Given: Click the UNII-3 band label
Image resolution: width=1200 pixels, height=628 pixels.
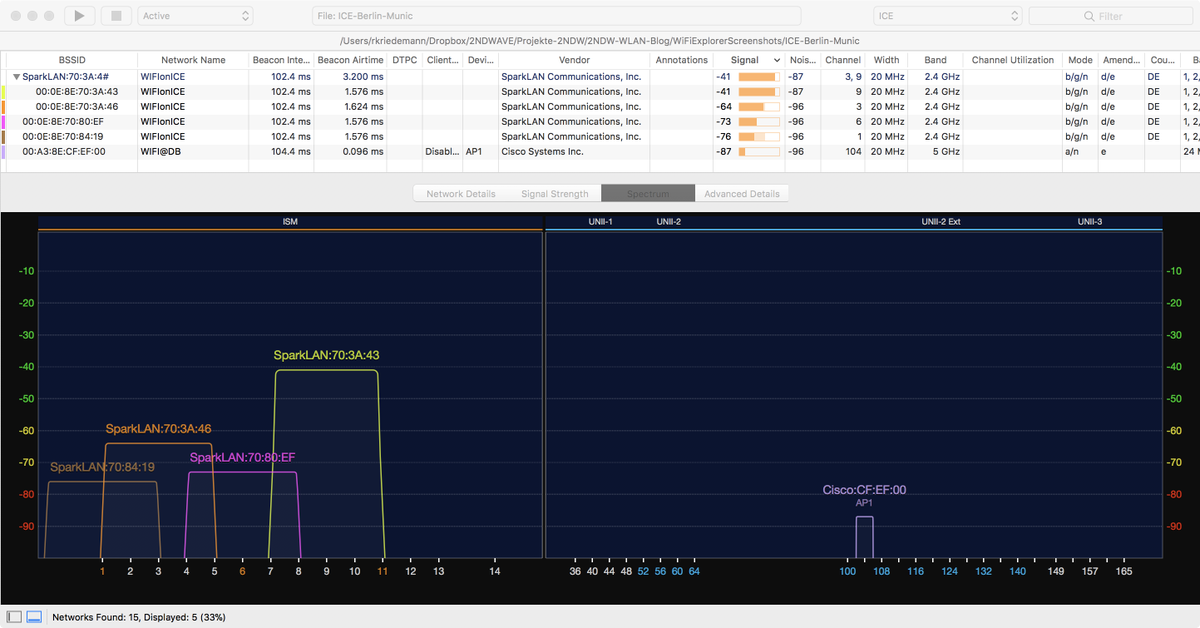Looking at the screenshot, I should click(1090, 221).
